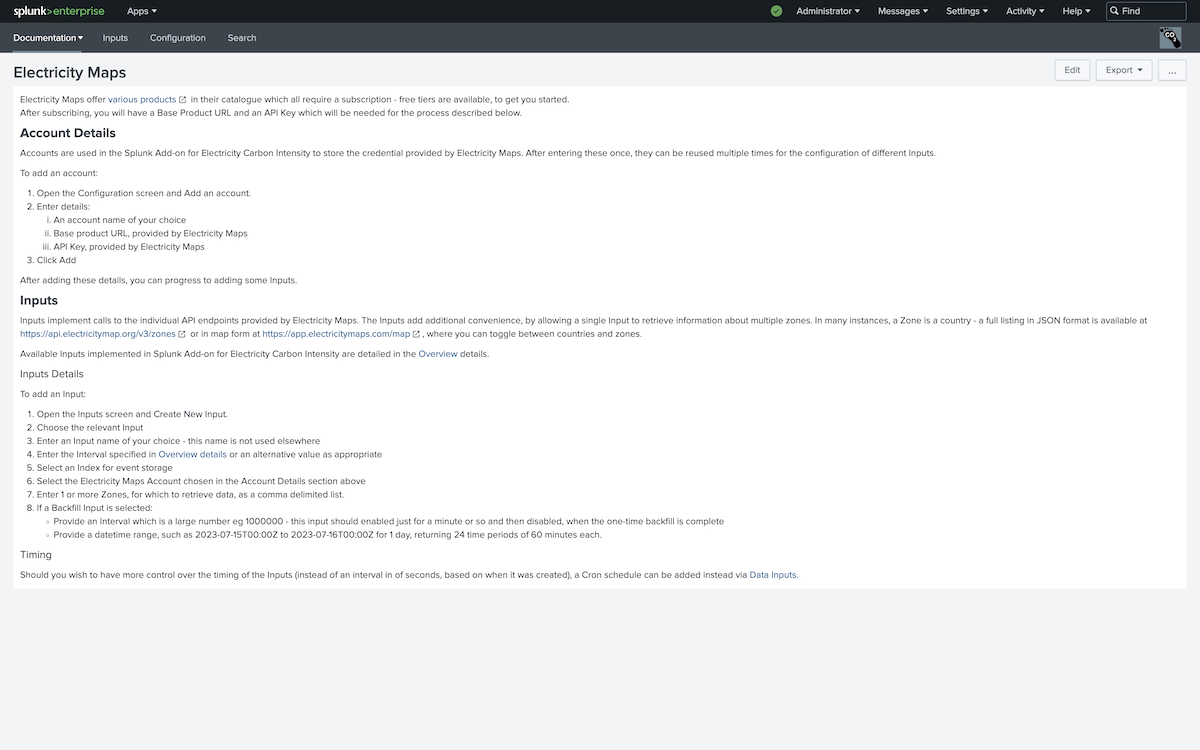Click the Overview link in Inputs section
This screenshot has height=750, width=1200.
(x=437, y=354)
